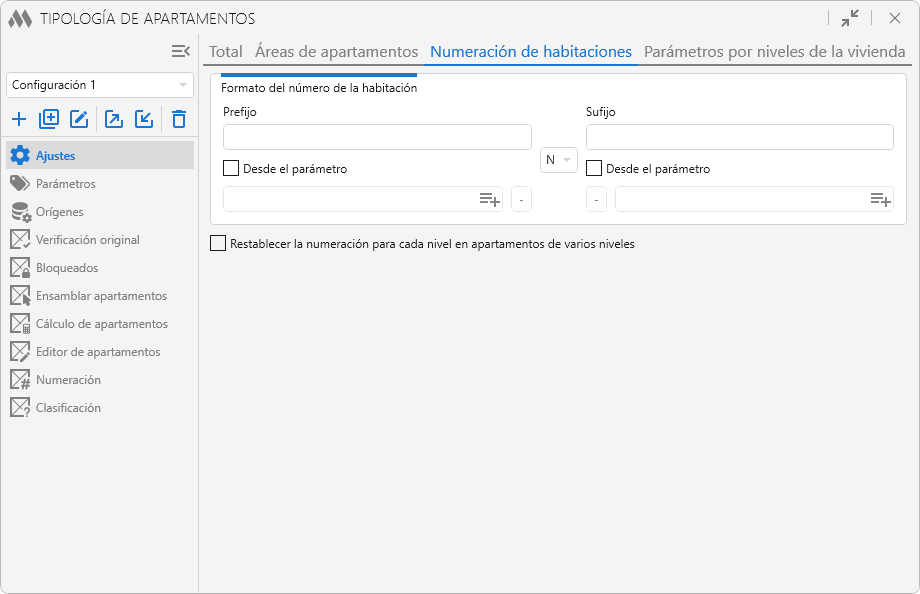
Task: Enable suffix 'Desde el parámetro' checkbox
Action: pyautogui.click(x=594, y=169)
